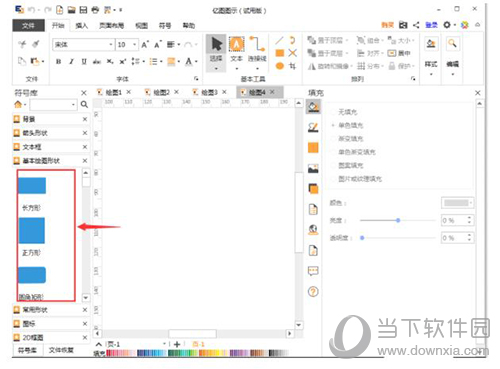Choose the line drawing tool

[x=279, y=40]
